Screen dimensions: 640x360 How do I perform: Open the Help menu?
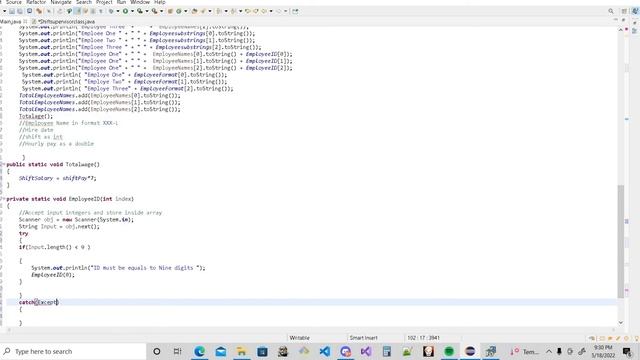160,2
